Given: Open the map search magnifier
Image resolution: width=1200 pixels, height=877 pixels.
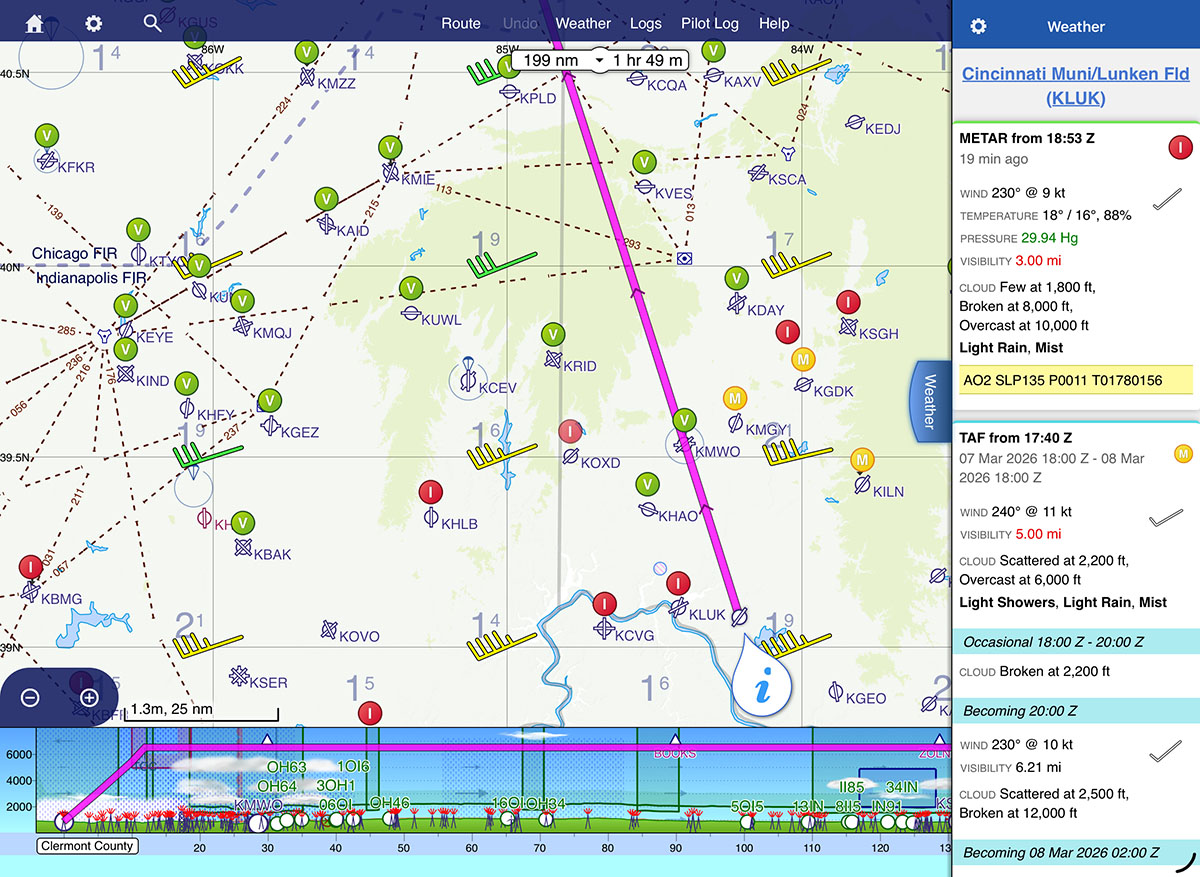Looking at the screenshot, I should pos(152,23).
